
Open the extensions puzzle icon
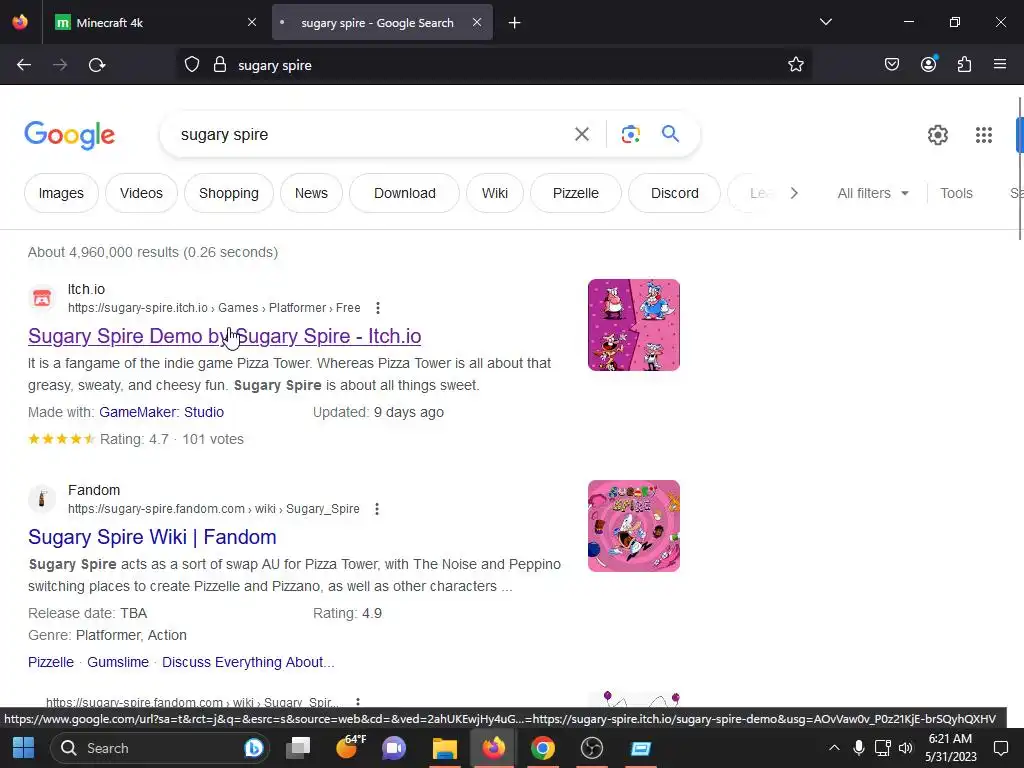965,65
